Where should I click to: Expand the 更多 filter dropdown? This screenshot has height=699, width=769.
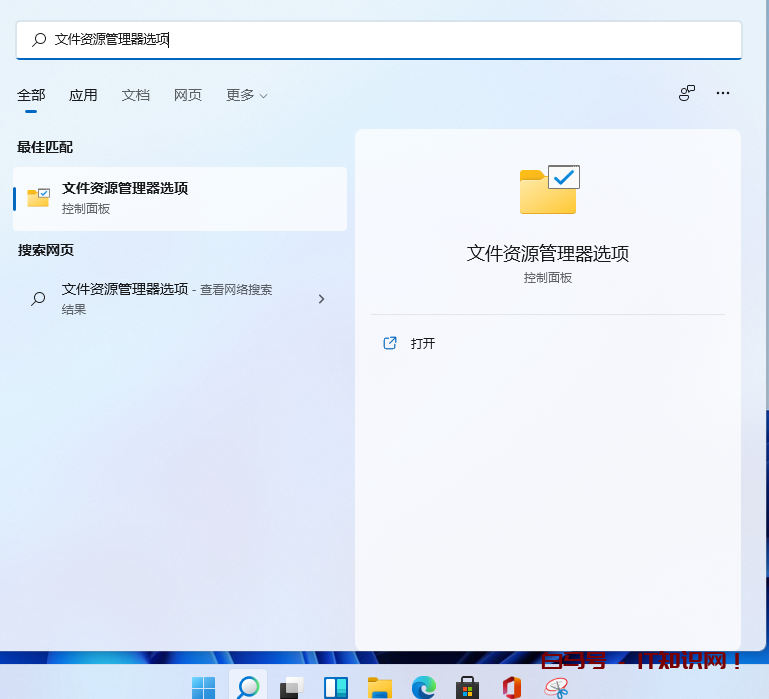coord(246,95)
